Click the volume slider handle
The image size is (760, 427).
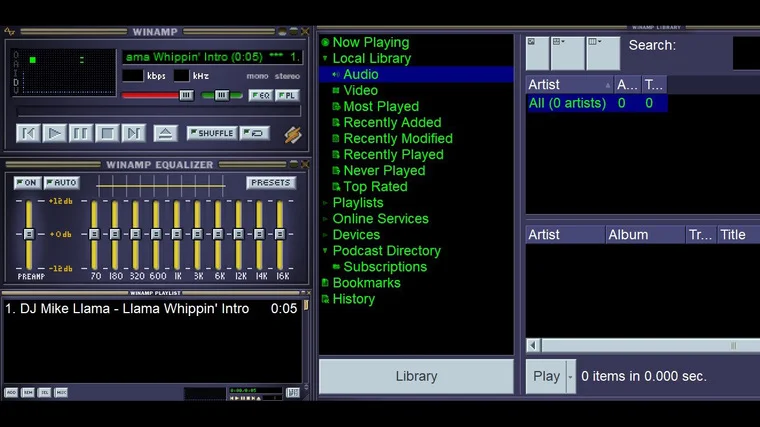point(186,95)
